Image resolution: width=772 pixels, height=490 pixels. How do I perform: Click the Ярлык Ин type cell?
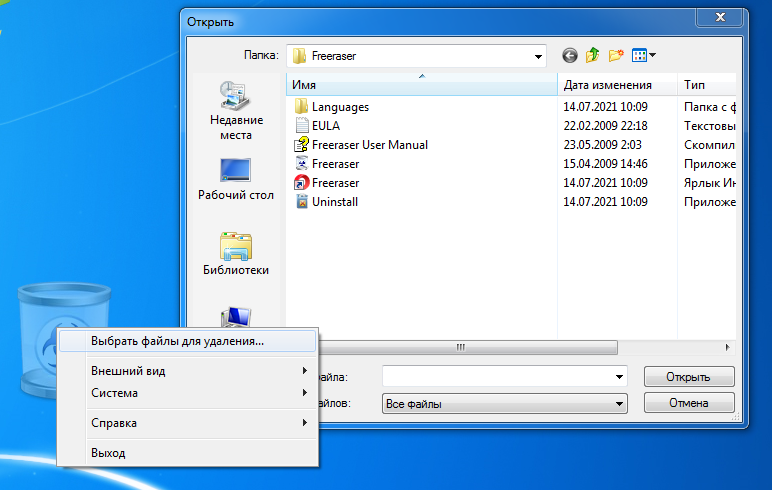709,183
